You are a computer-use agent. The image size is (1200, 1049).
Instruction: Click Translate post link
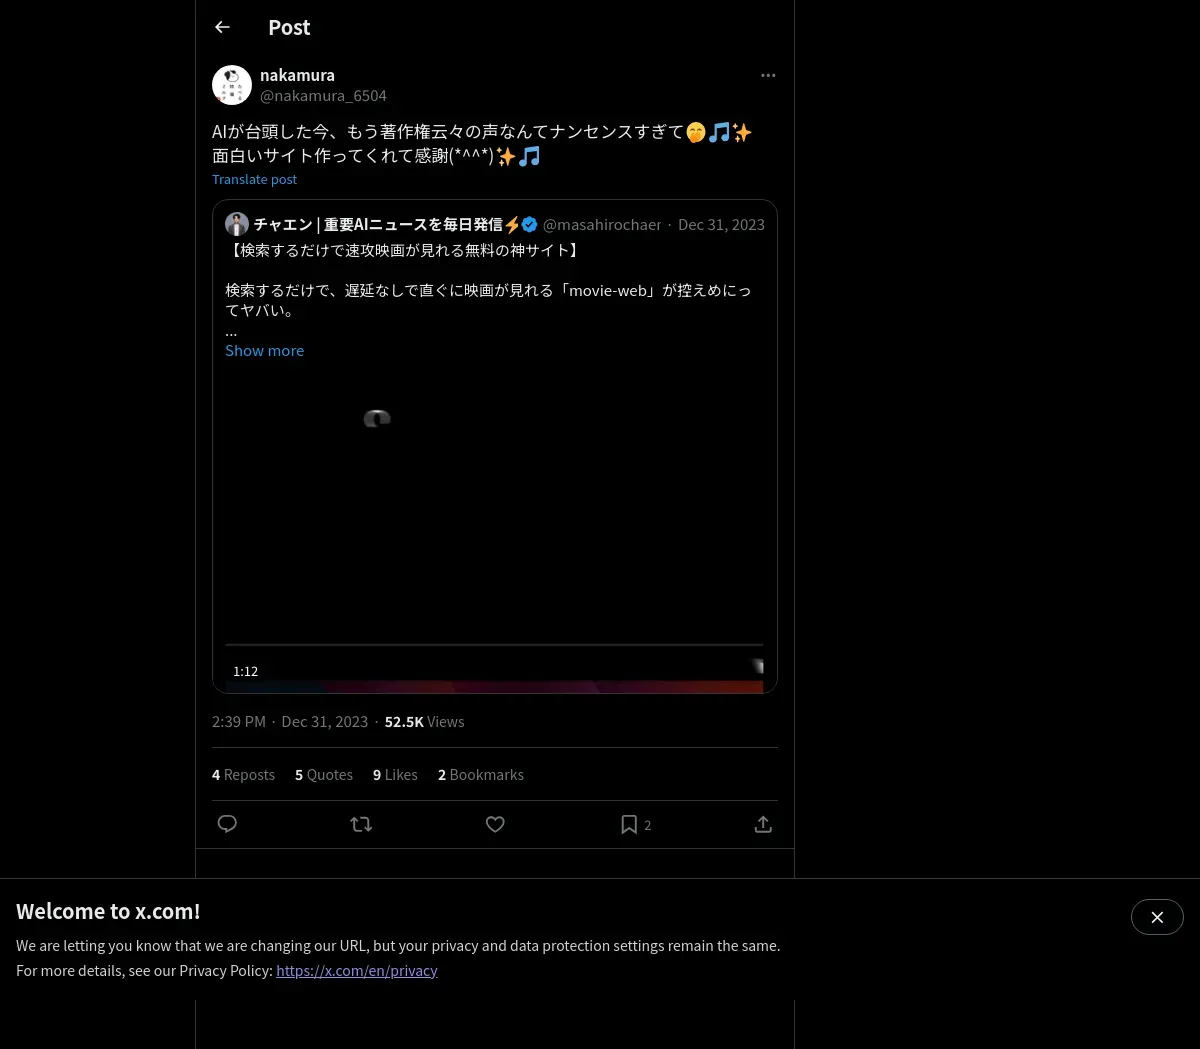254,179
